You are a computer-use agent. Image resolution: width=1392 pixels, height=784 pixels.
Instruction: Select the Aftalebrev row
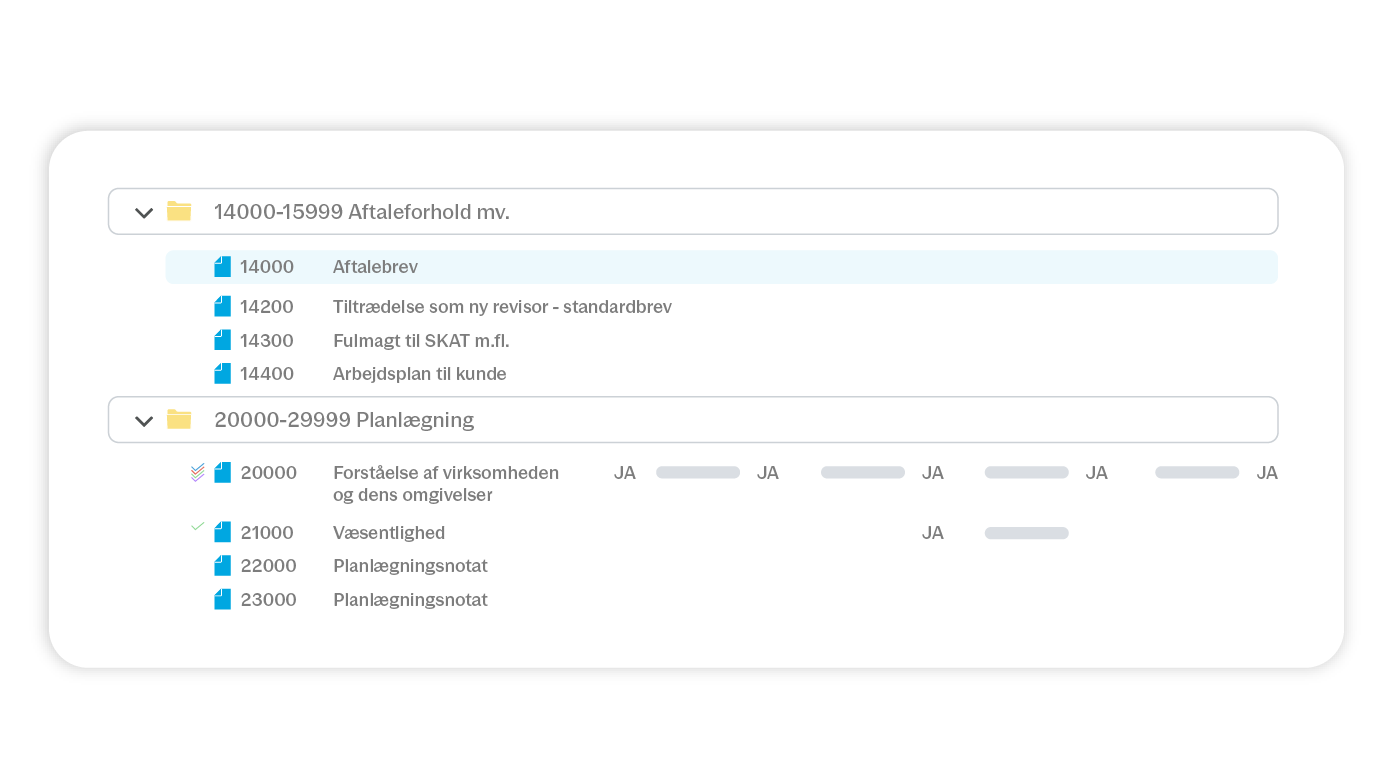[375, 267]
